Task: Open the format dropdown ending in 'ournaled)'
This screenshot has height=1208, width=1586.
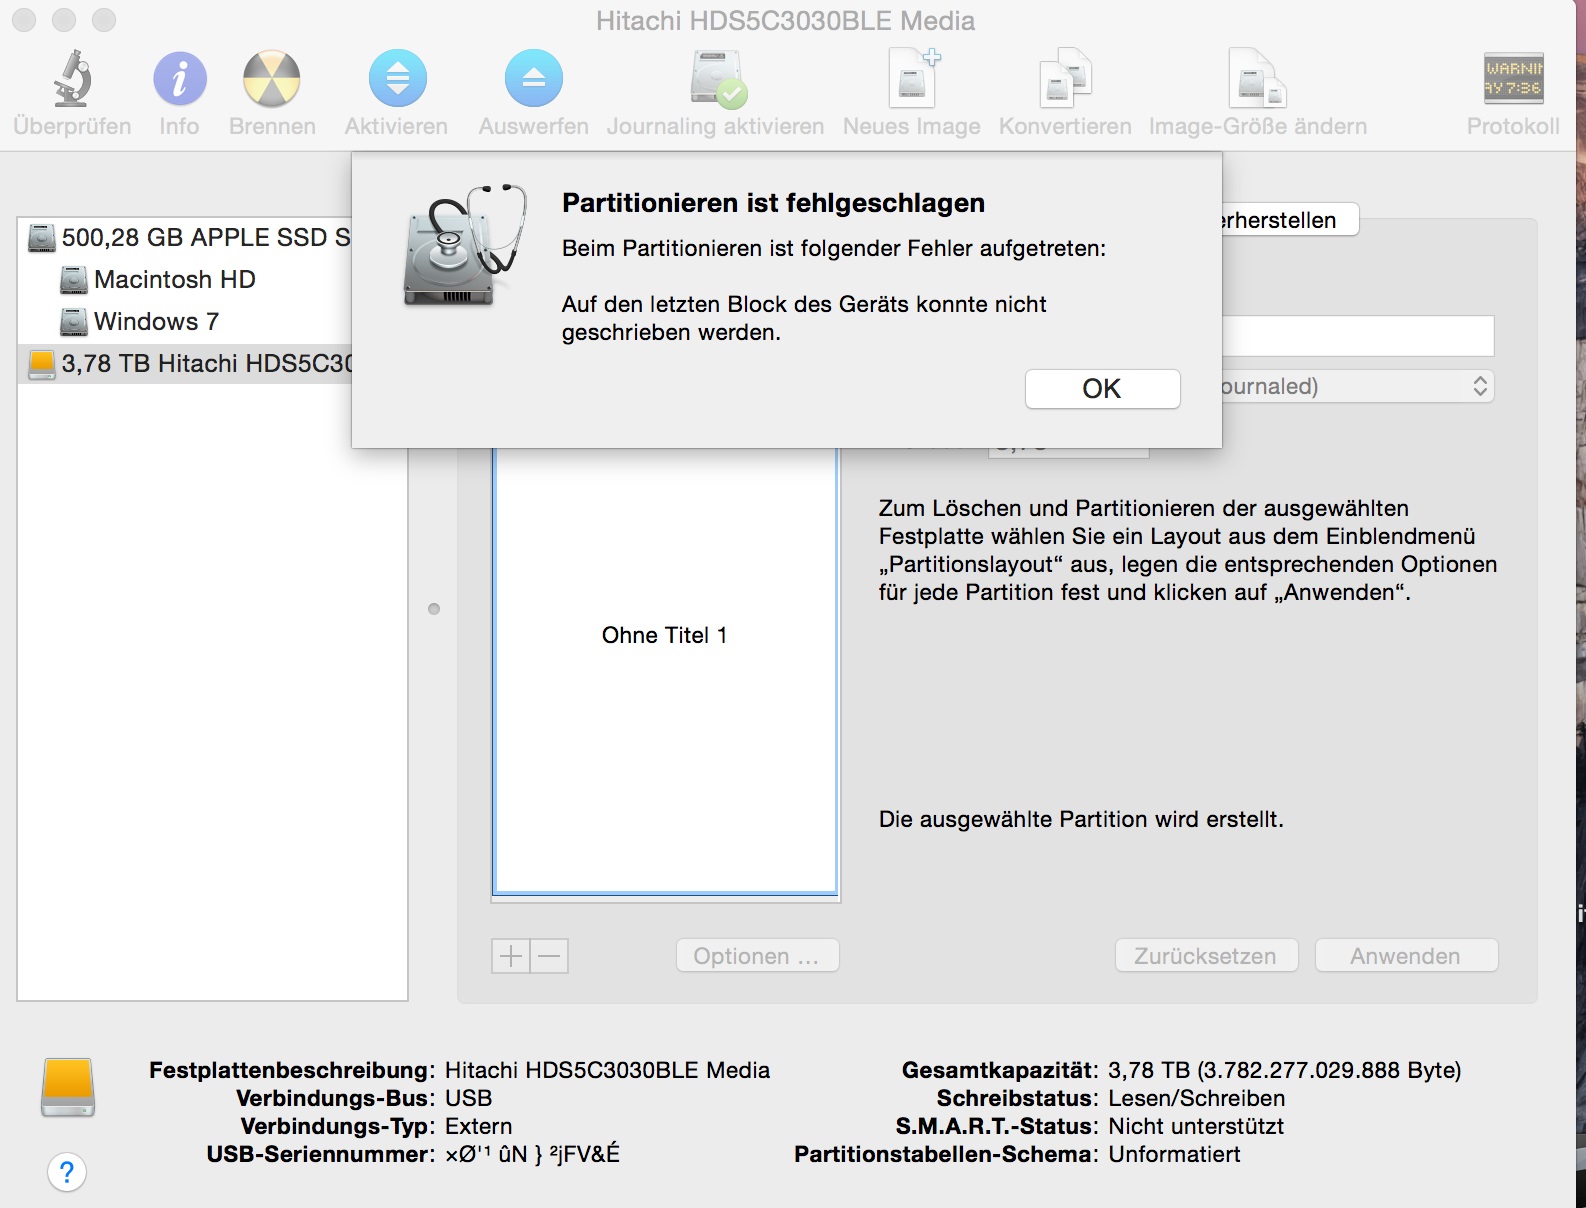Action: pos(1358,386)
